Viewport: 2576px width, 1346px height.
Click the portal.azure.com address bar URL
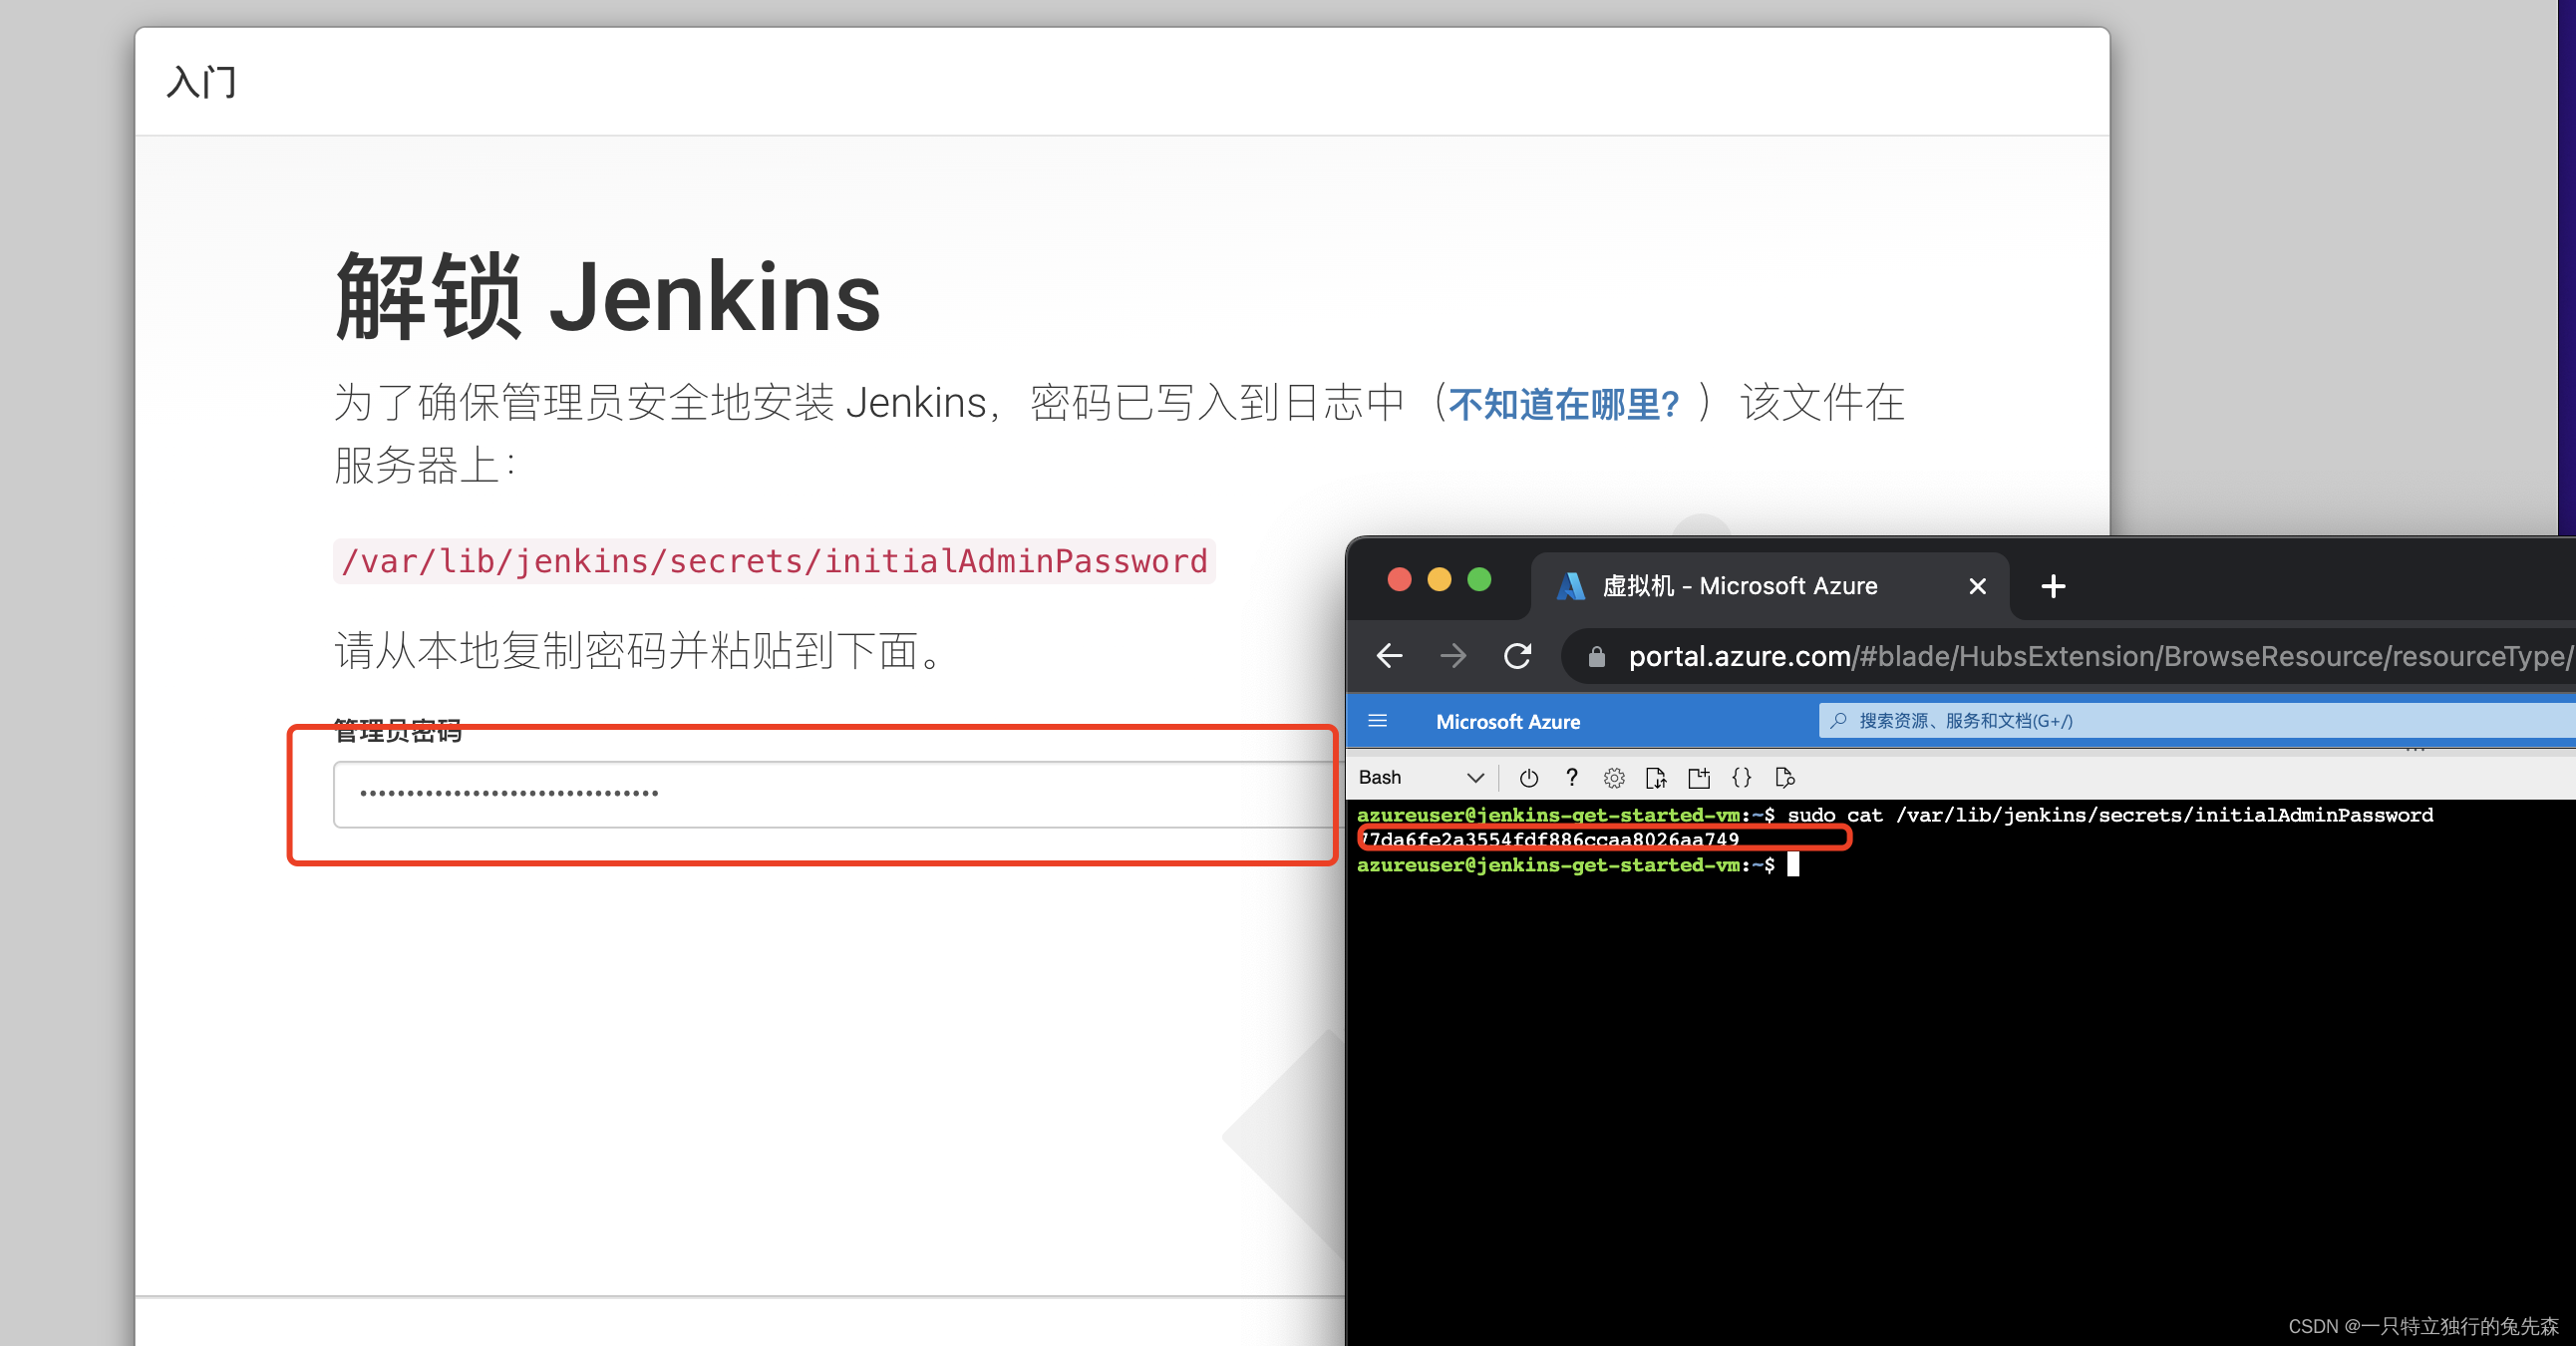(2100, 656)
